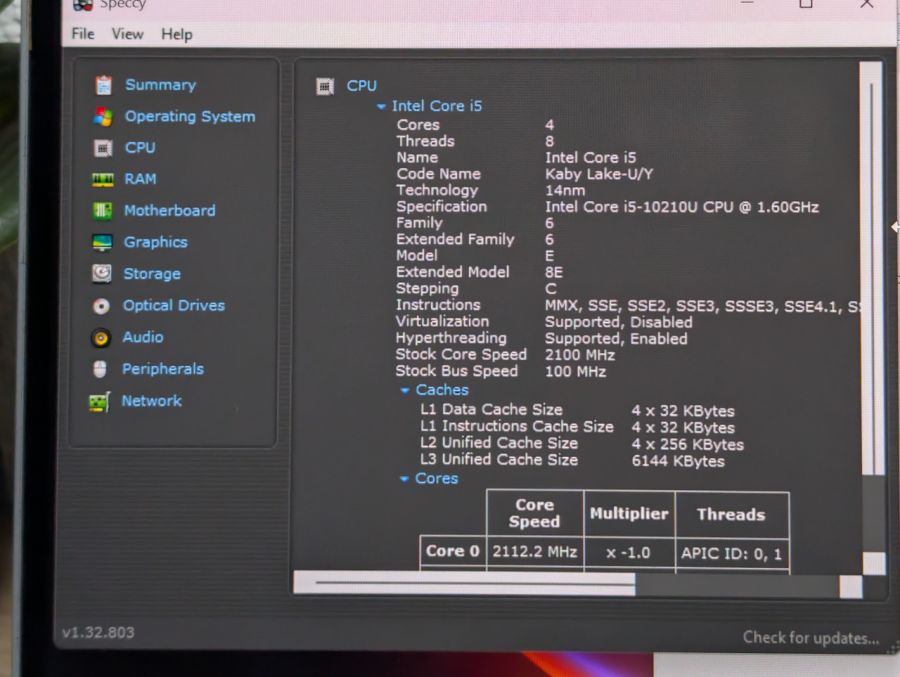Click the 2112.2 MHz core speed cell

point(534,552)
